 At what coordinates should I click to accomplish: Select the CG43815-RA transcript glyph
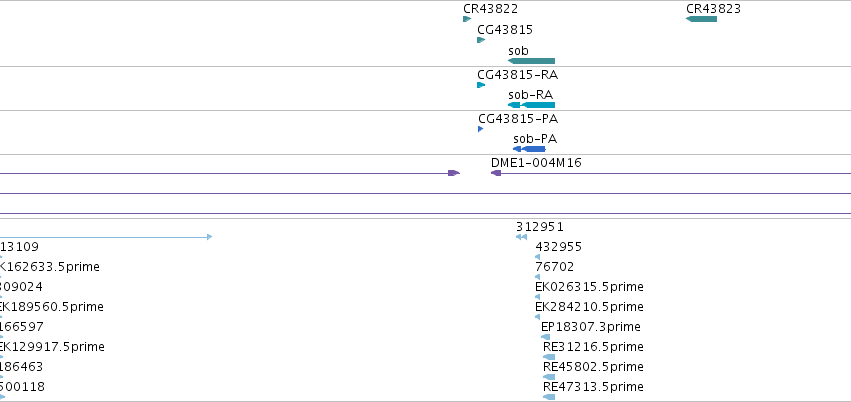point(481,85)
